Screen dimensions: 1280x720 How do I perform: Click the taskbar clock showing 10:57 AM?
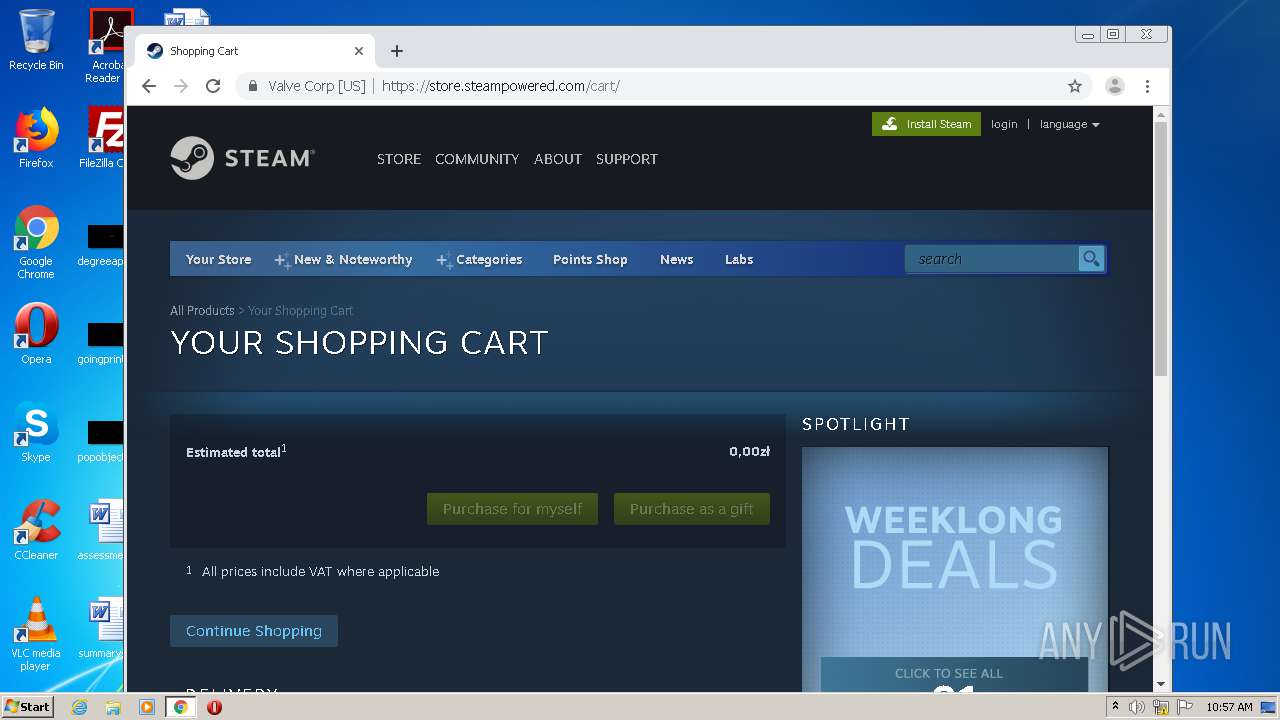(x=1229, y=707)
